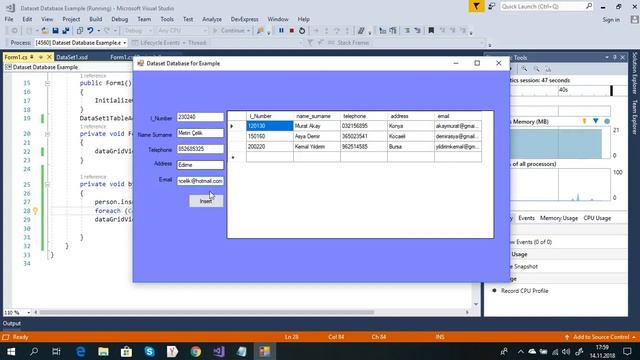Click the snapshot blue triangle icon

point(596,121)
